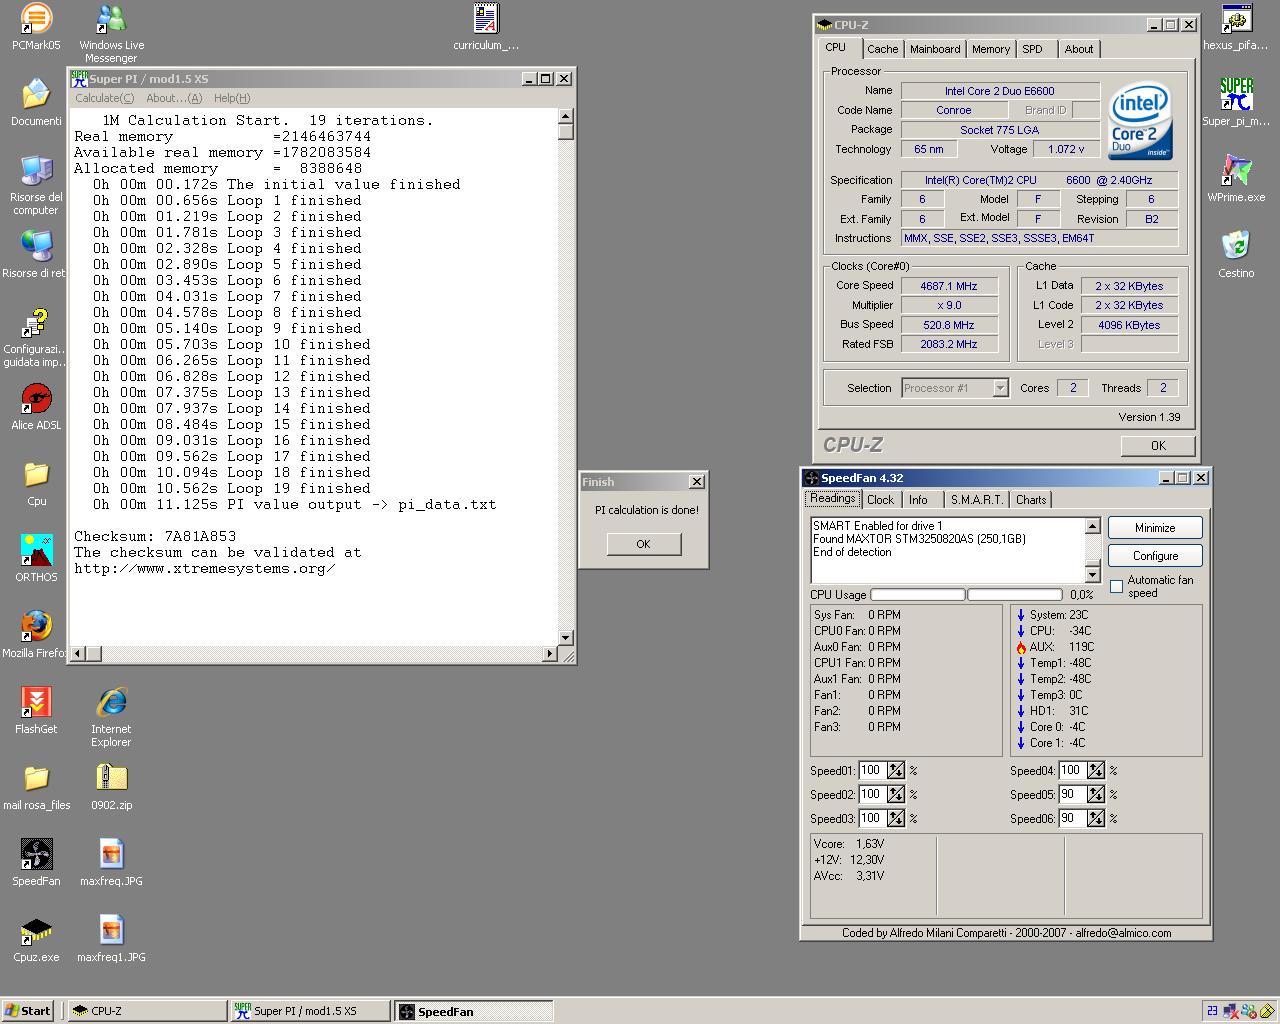
Task: Select the Documenti desktop icon
Action: [36, 102]
